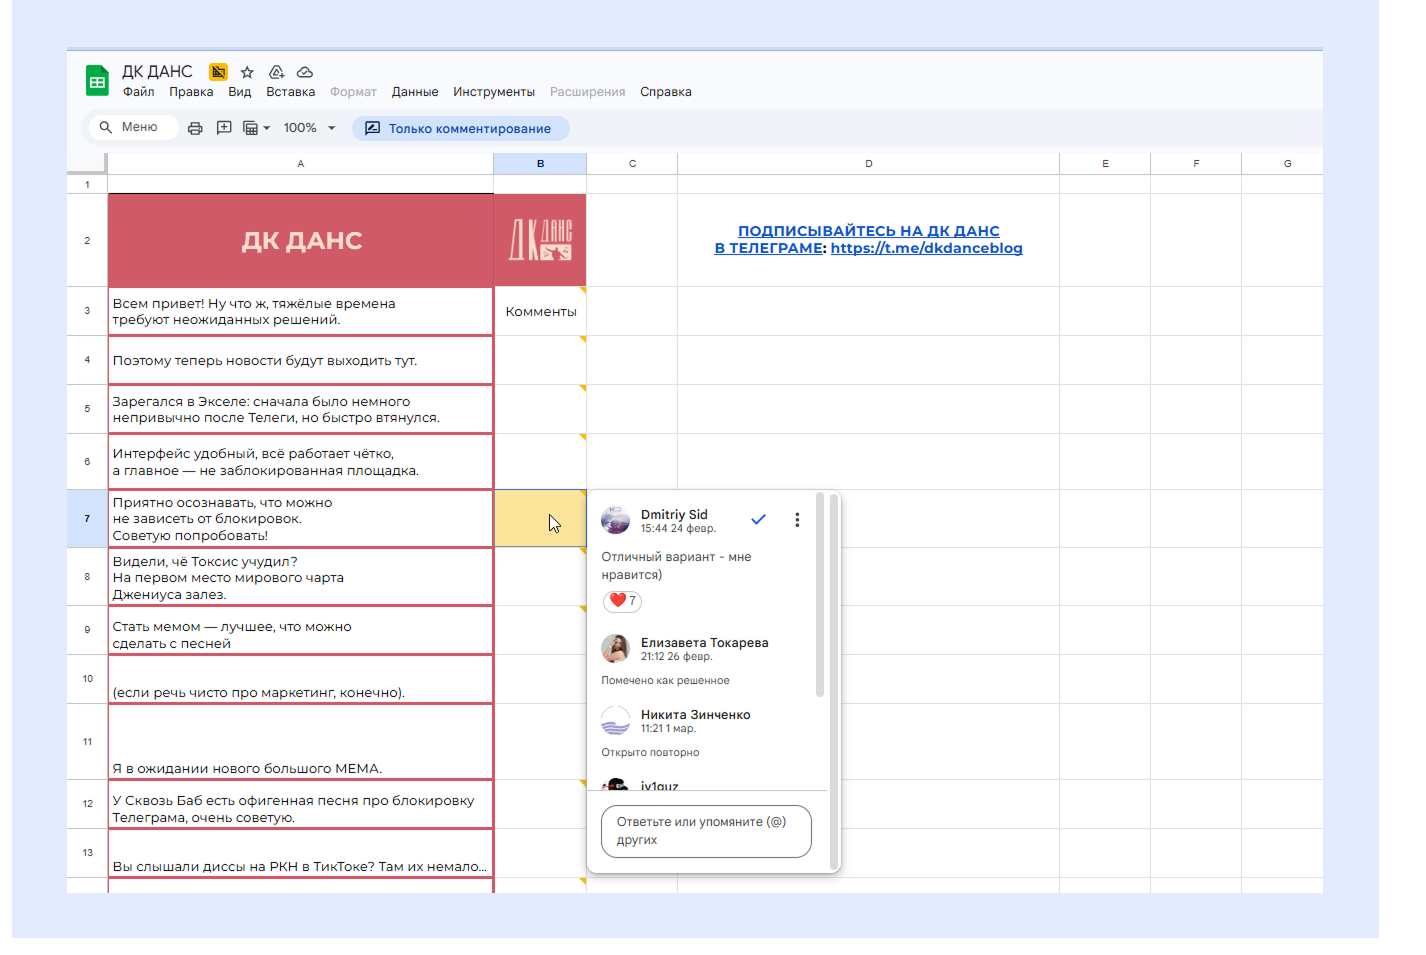Viewport: 1426px width, 955px height.
Task: Click the heart reaction with count 7
Action: point(622,601)
